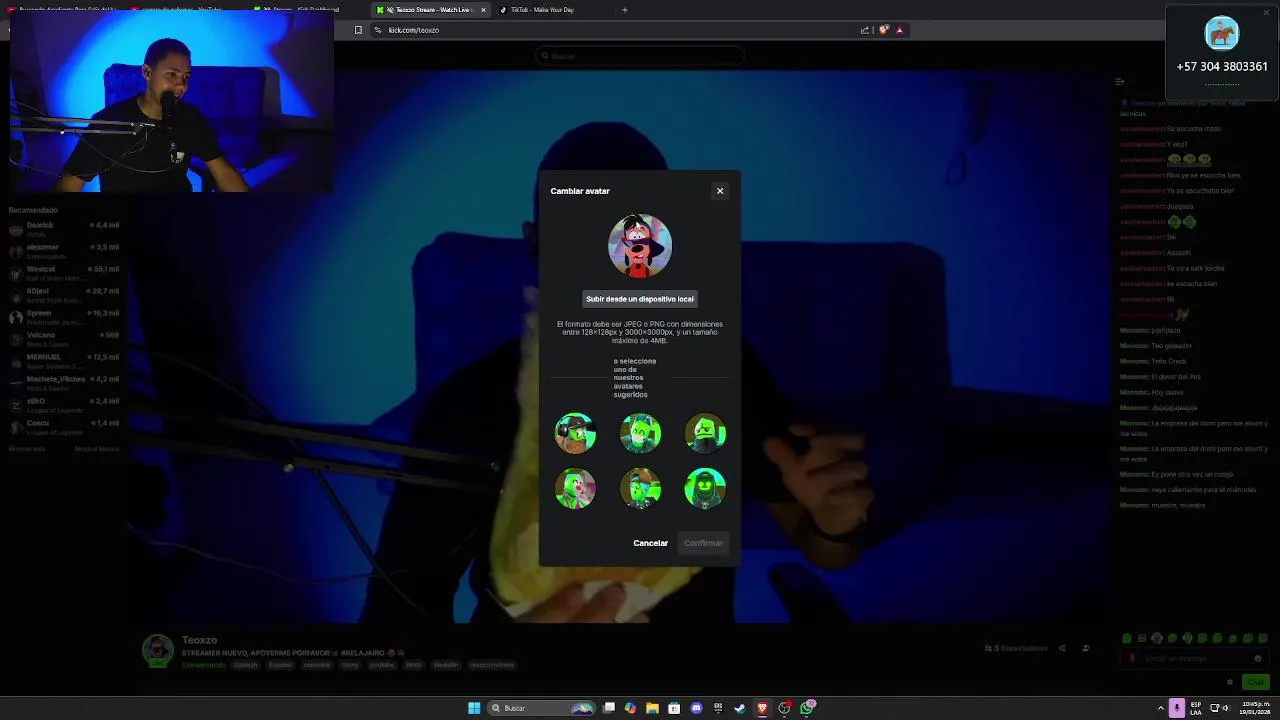This screenshot has height=720, width=1280.
Task: Collapse the chat panel via top icon
Action: [x=1119, y=81]
